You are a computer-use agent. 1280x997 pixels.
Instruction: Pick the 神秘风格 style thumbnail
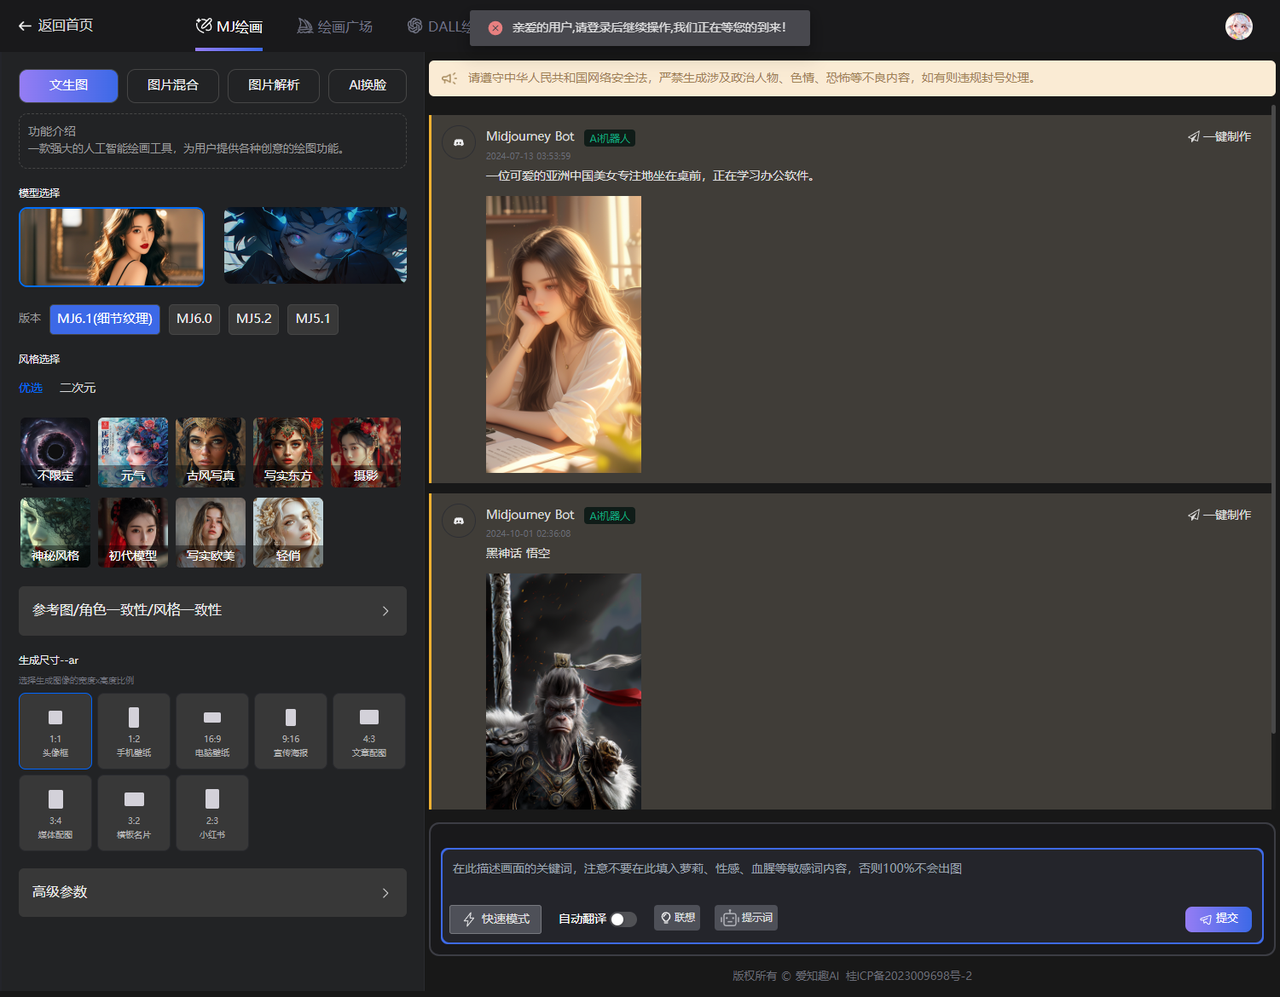[x=55, y=532]
